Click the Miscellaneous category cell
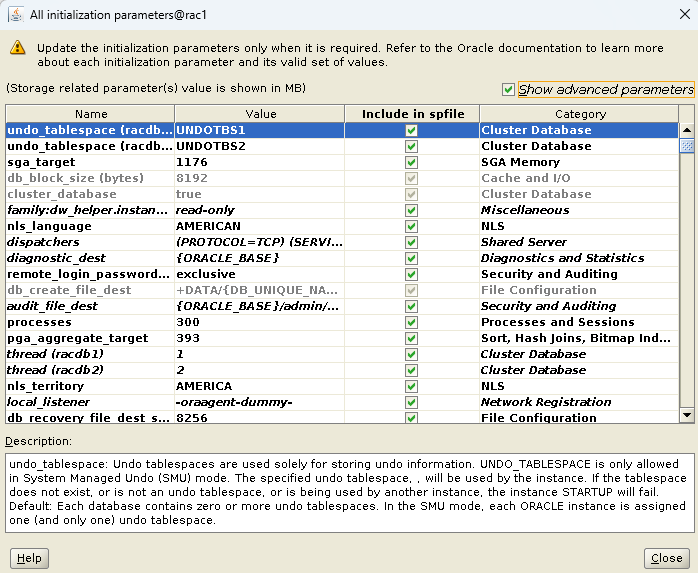Viewport: 698px width, 573px height. (x=579, y=211)
